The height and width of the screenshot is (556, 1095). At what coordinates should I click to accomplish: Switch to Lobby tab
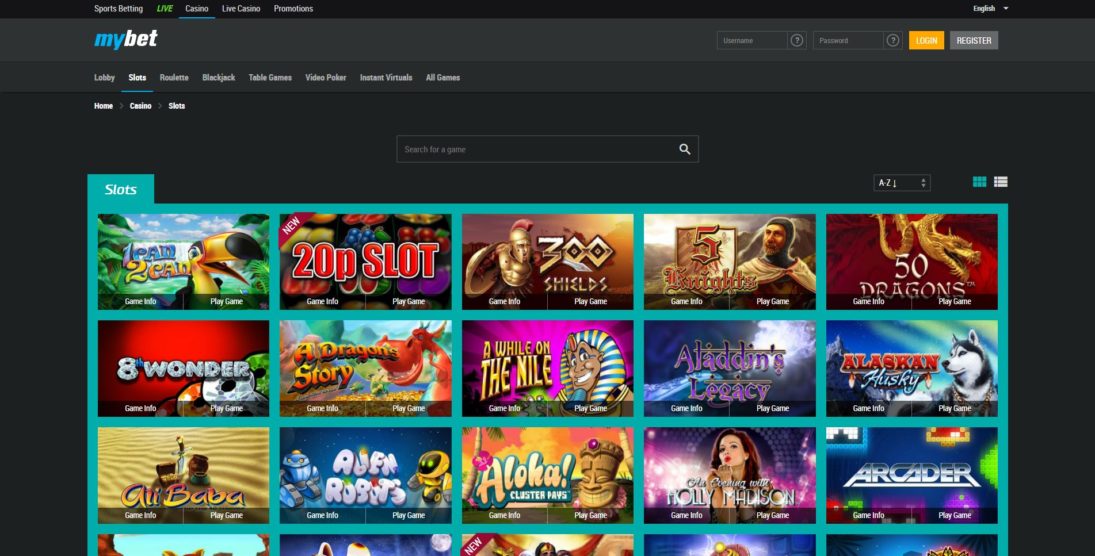click(104, 78)
